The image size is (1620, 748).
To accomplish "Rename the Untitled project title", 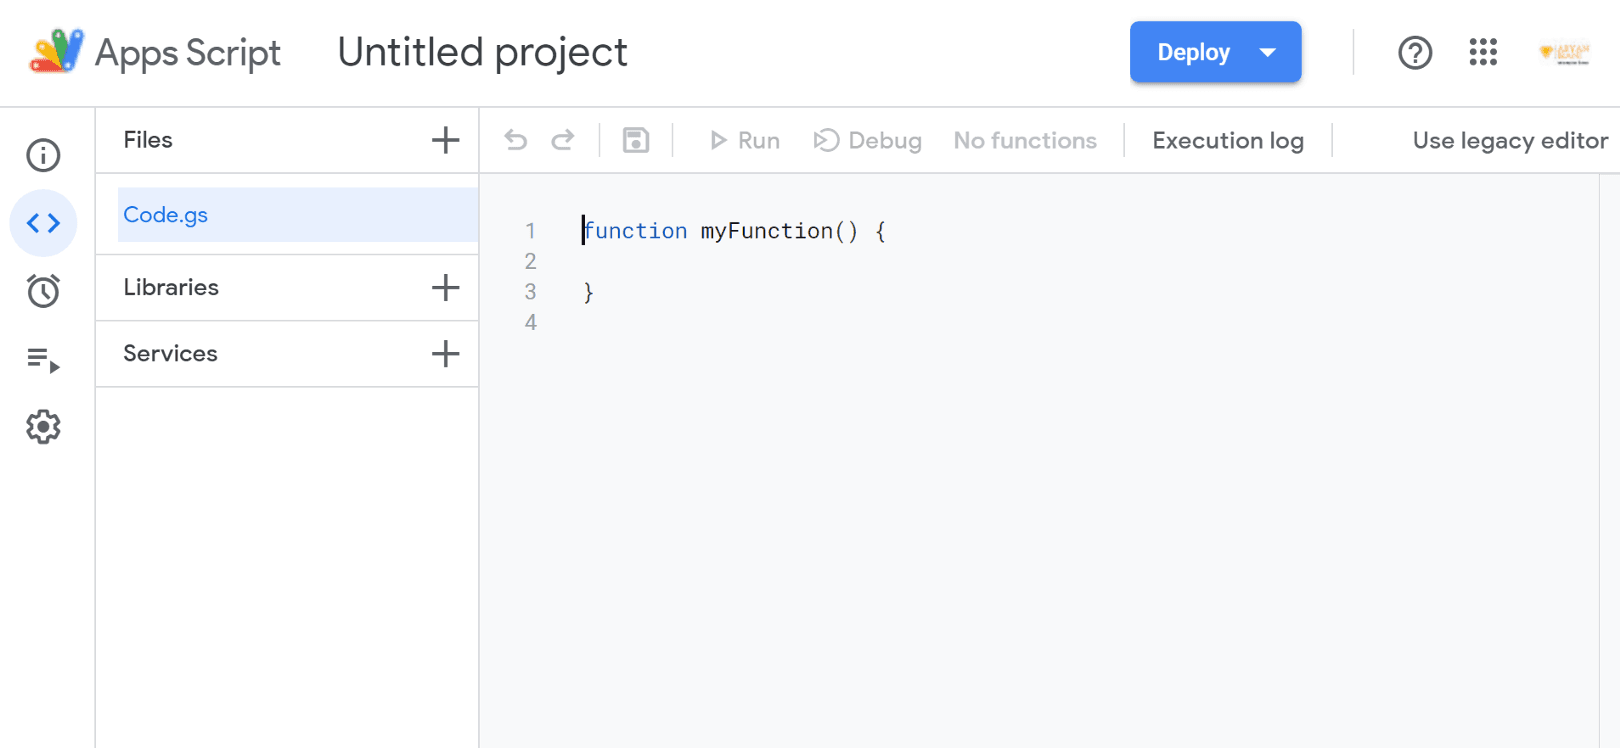I will pos(483,52).
